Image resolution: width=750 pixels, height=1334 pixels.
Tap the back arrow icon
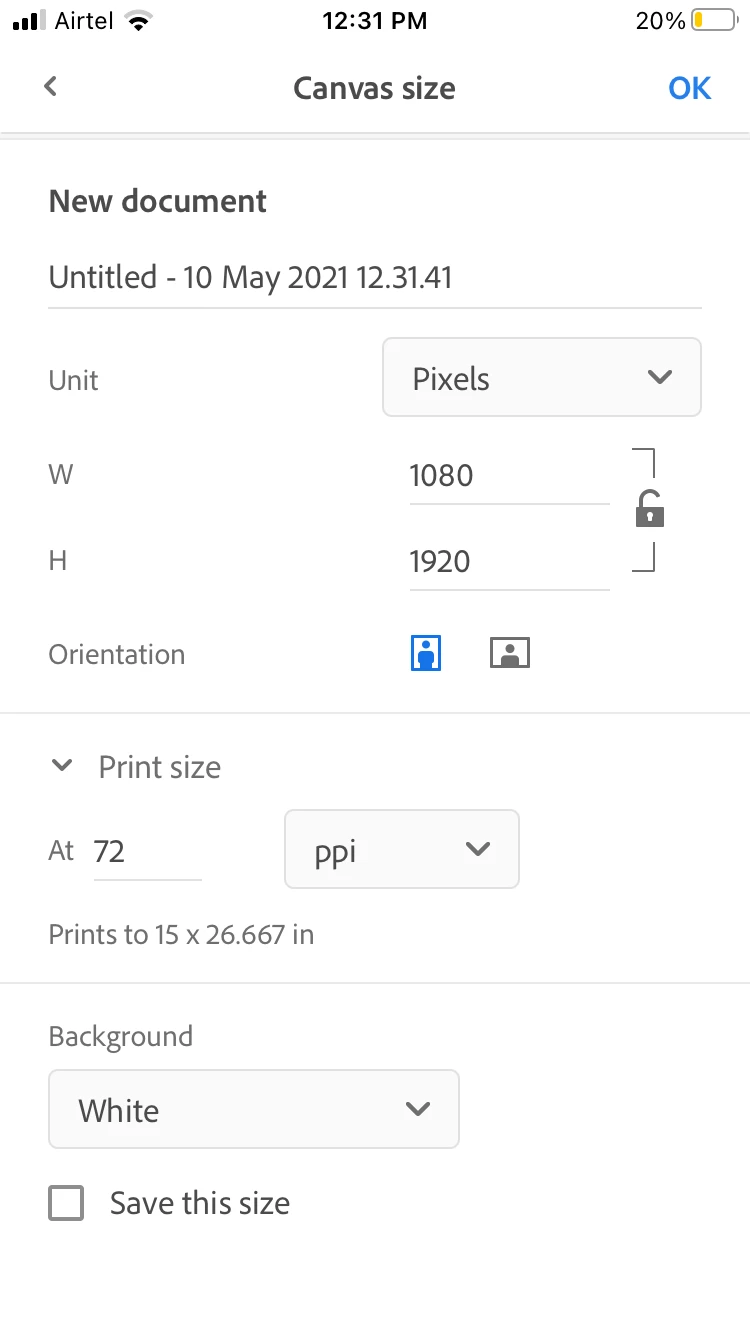tap(51, 87)
